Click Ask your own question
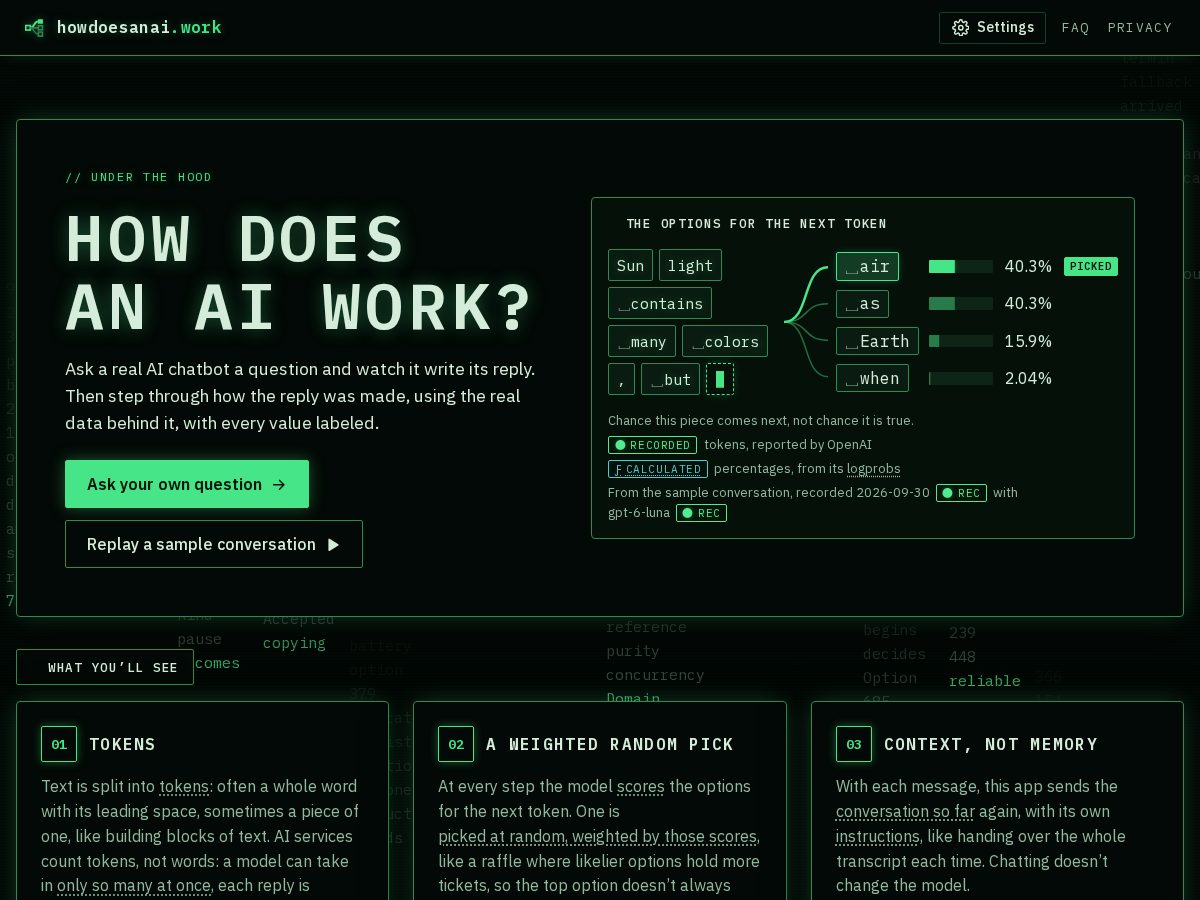The height and width of the screenshot is (900, 1200). click(x=187, y=484)
